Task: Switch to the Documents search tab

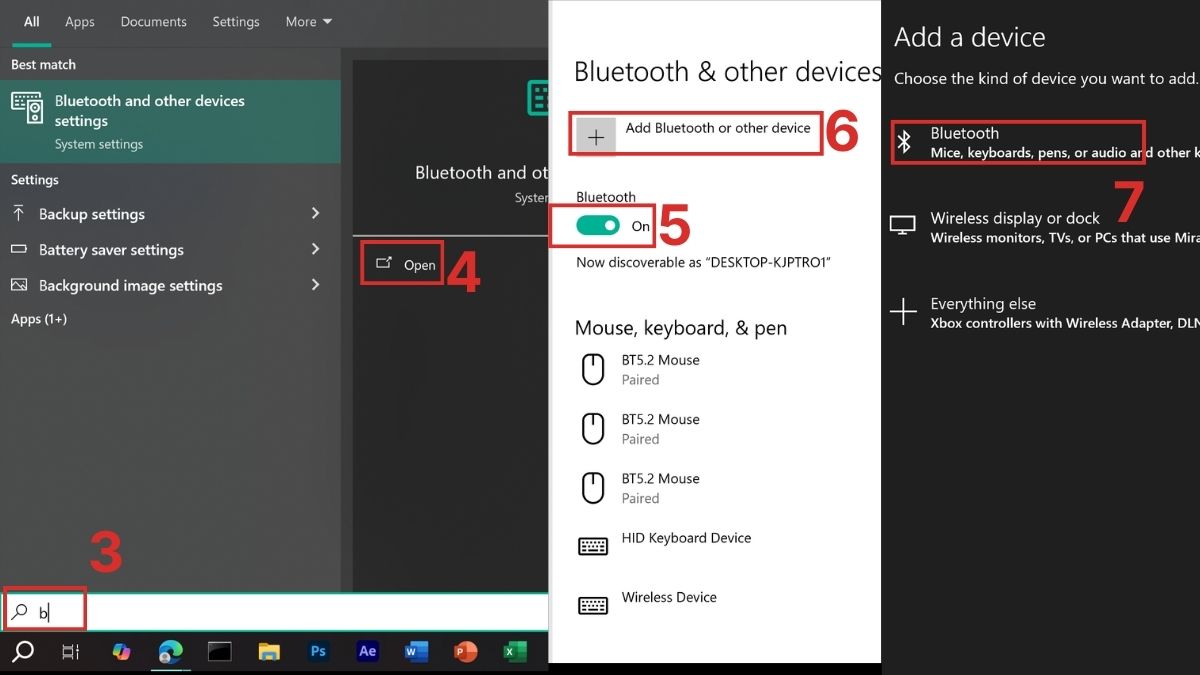Action: pos(153,22)
